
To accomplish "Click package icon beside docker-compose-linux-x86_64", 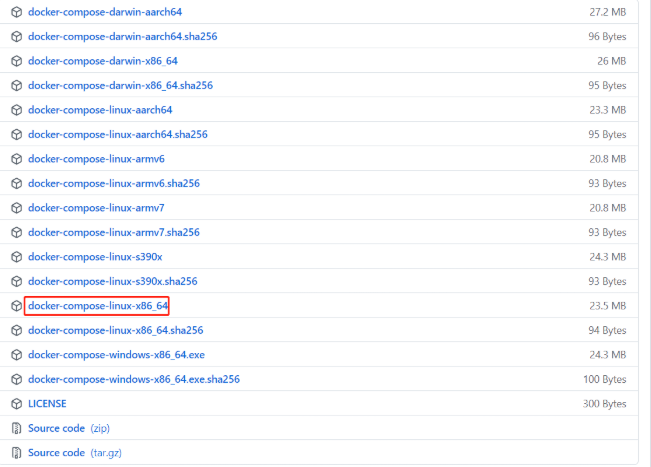I will [x=16, y=306].
